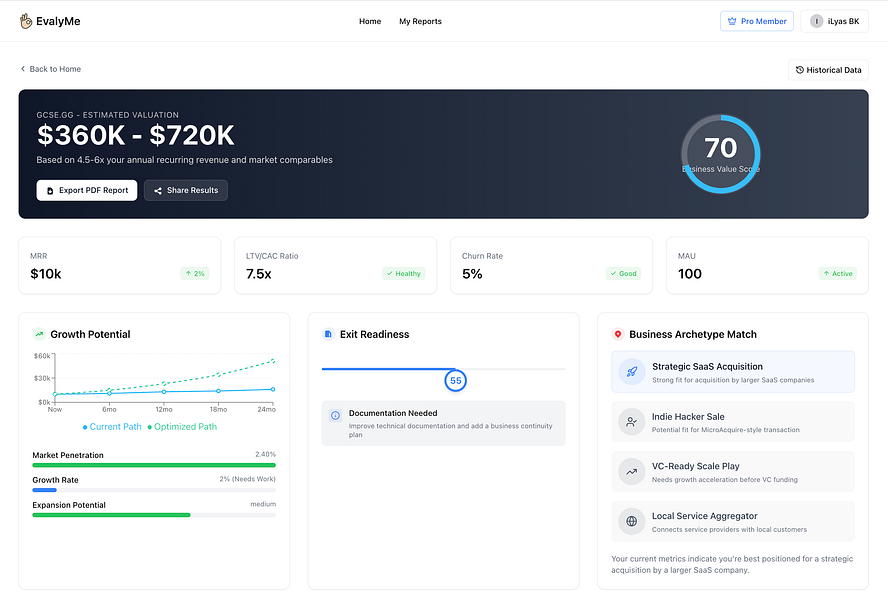Click the $360K - $720K valuation text

coord(135,135)
